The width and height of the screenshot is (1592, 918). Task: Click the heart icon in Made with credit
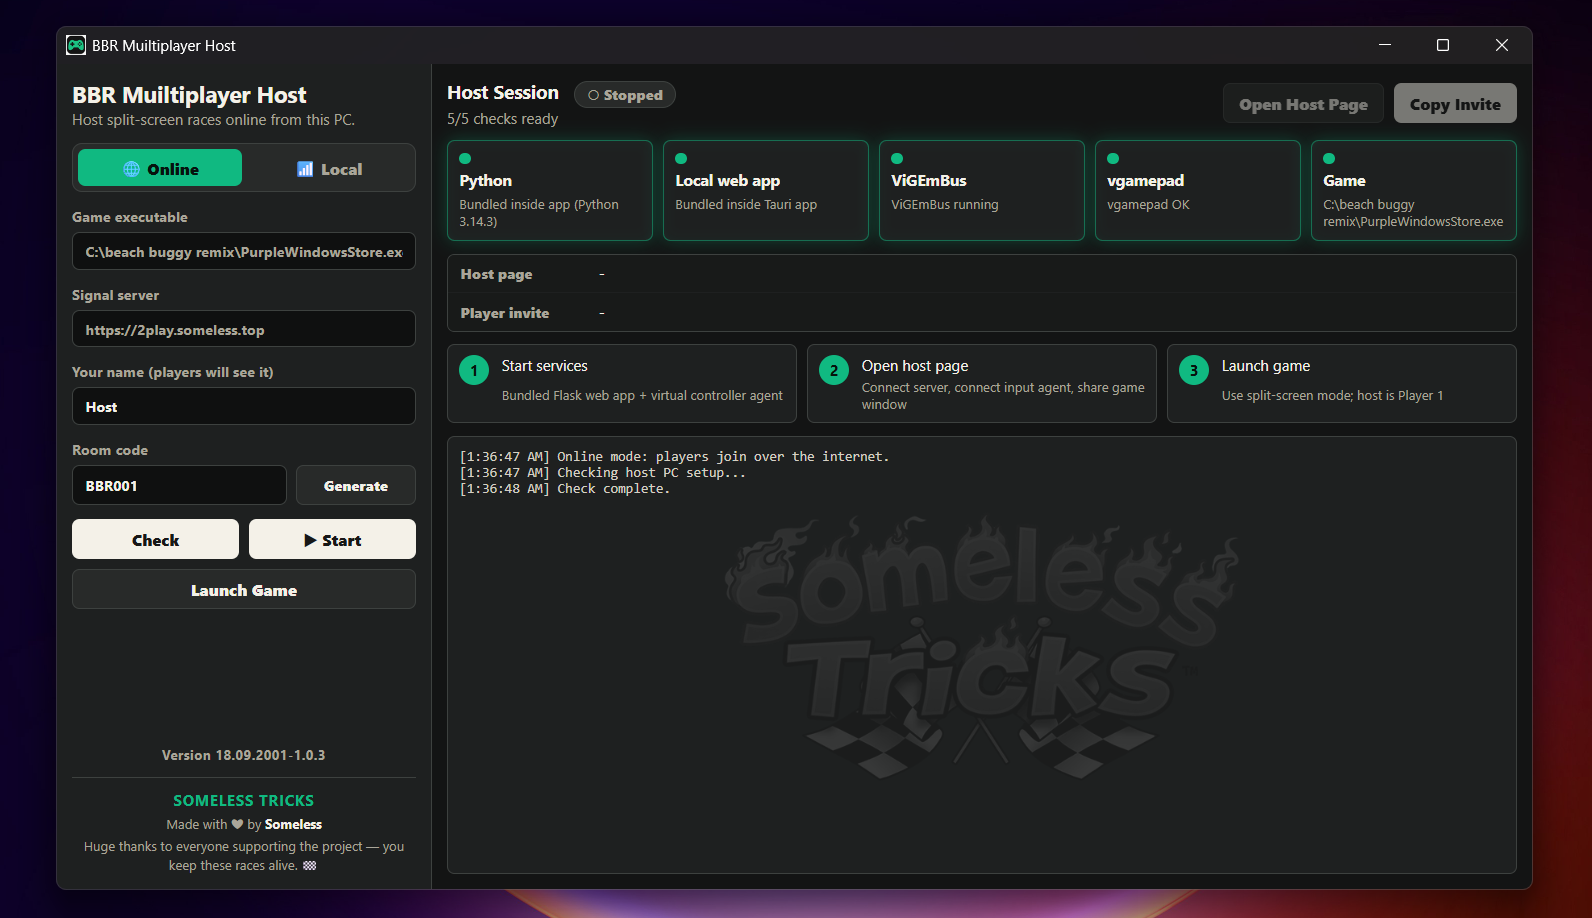click(237, 824)
